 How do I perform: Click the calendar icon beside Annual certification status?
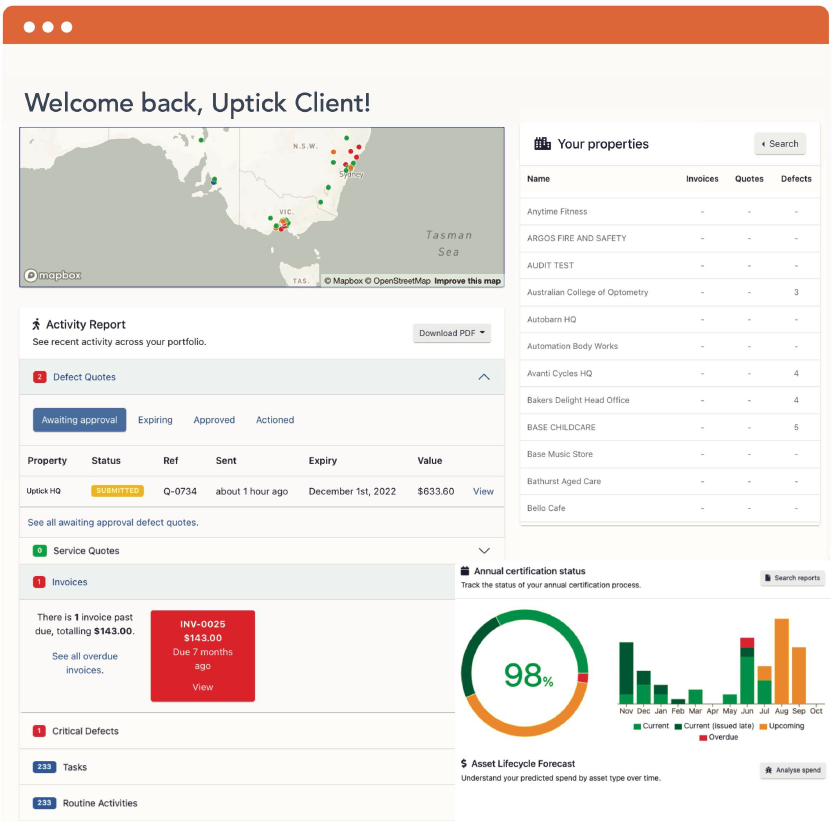coord(464,571)
